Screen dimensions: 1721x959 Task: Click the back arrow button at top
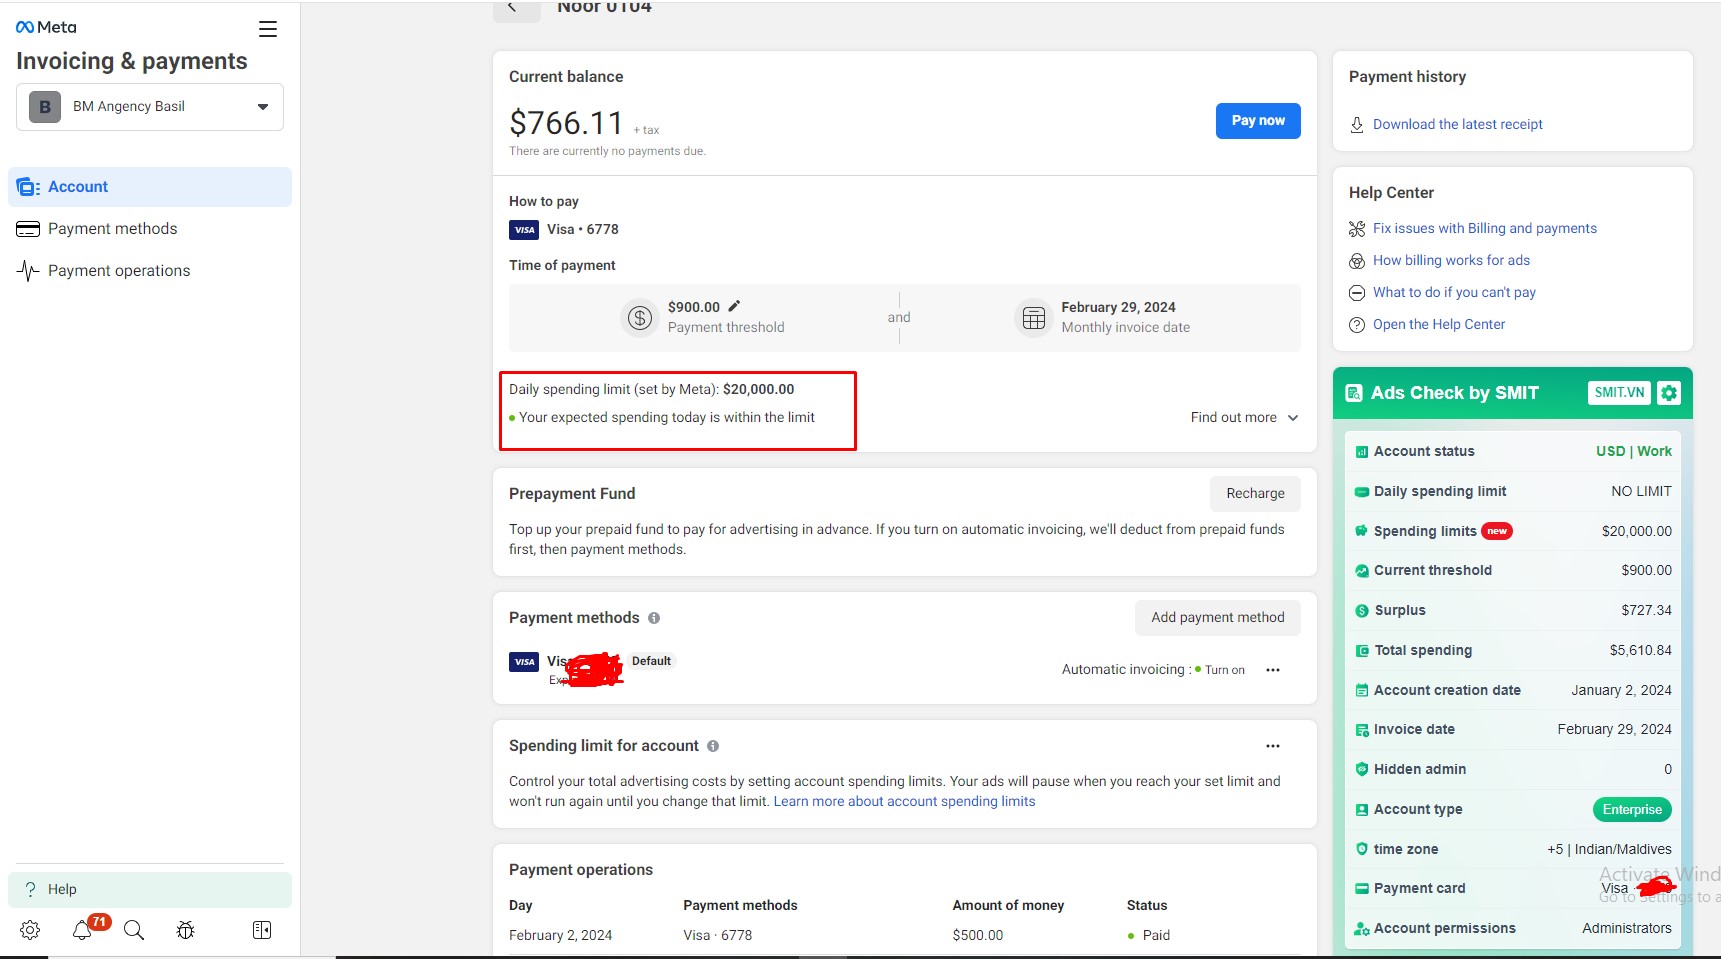pos(516,8)
